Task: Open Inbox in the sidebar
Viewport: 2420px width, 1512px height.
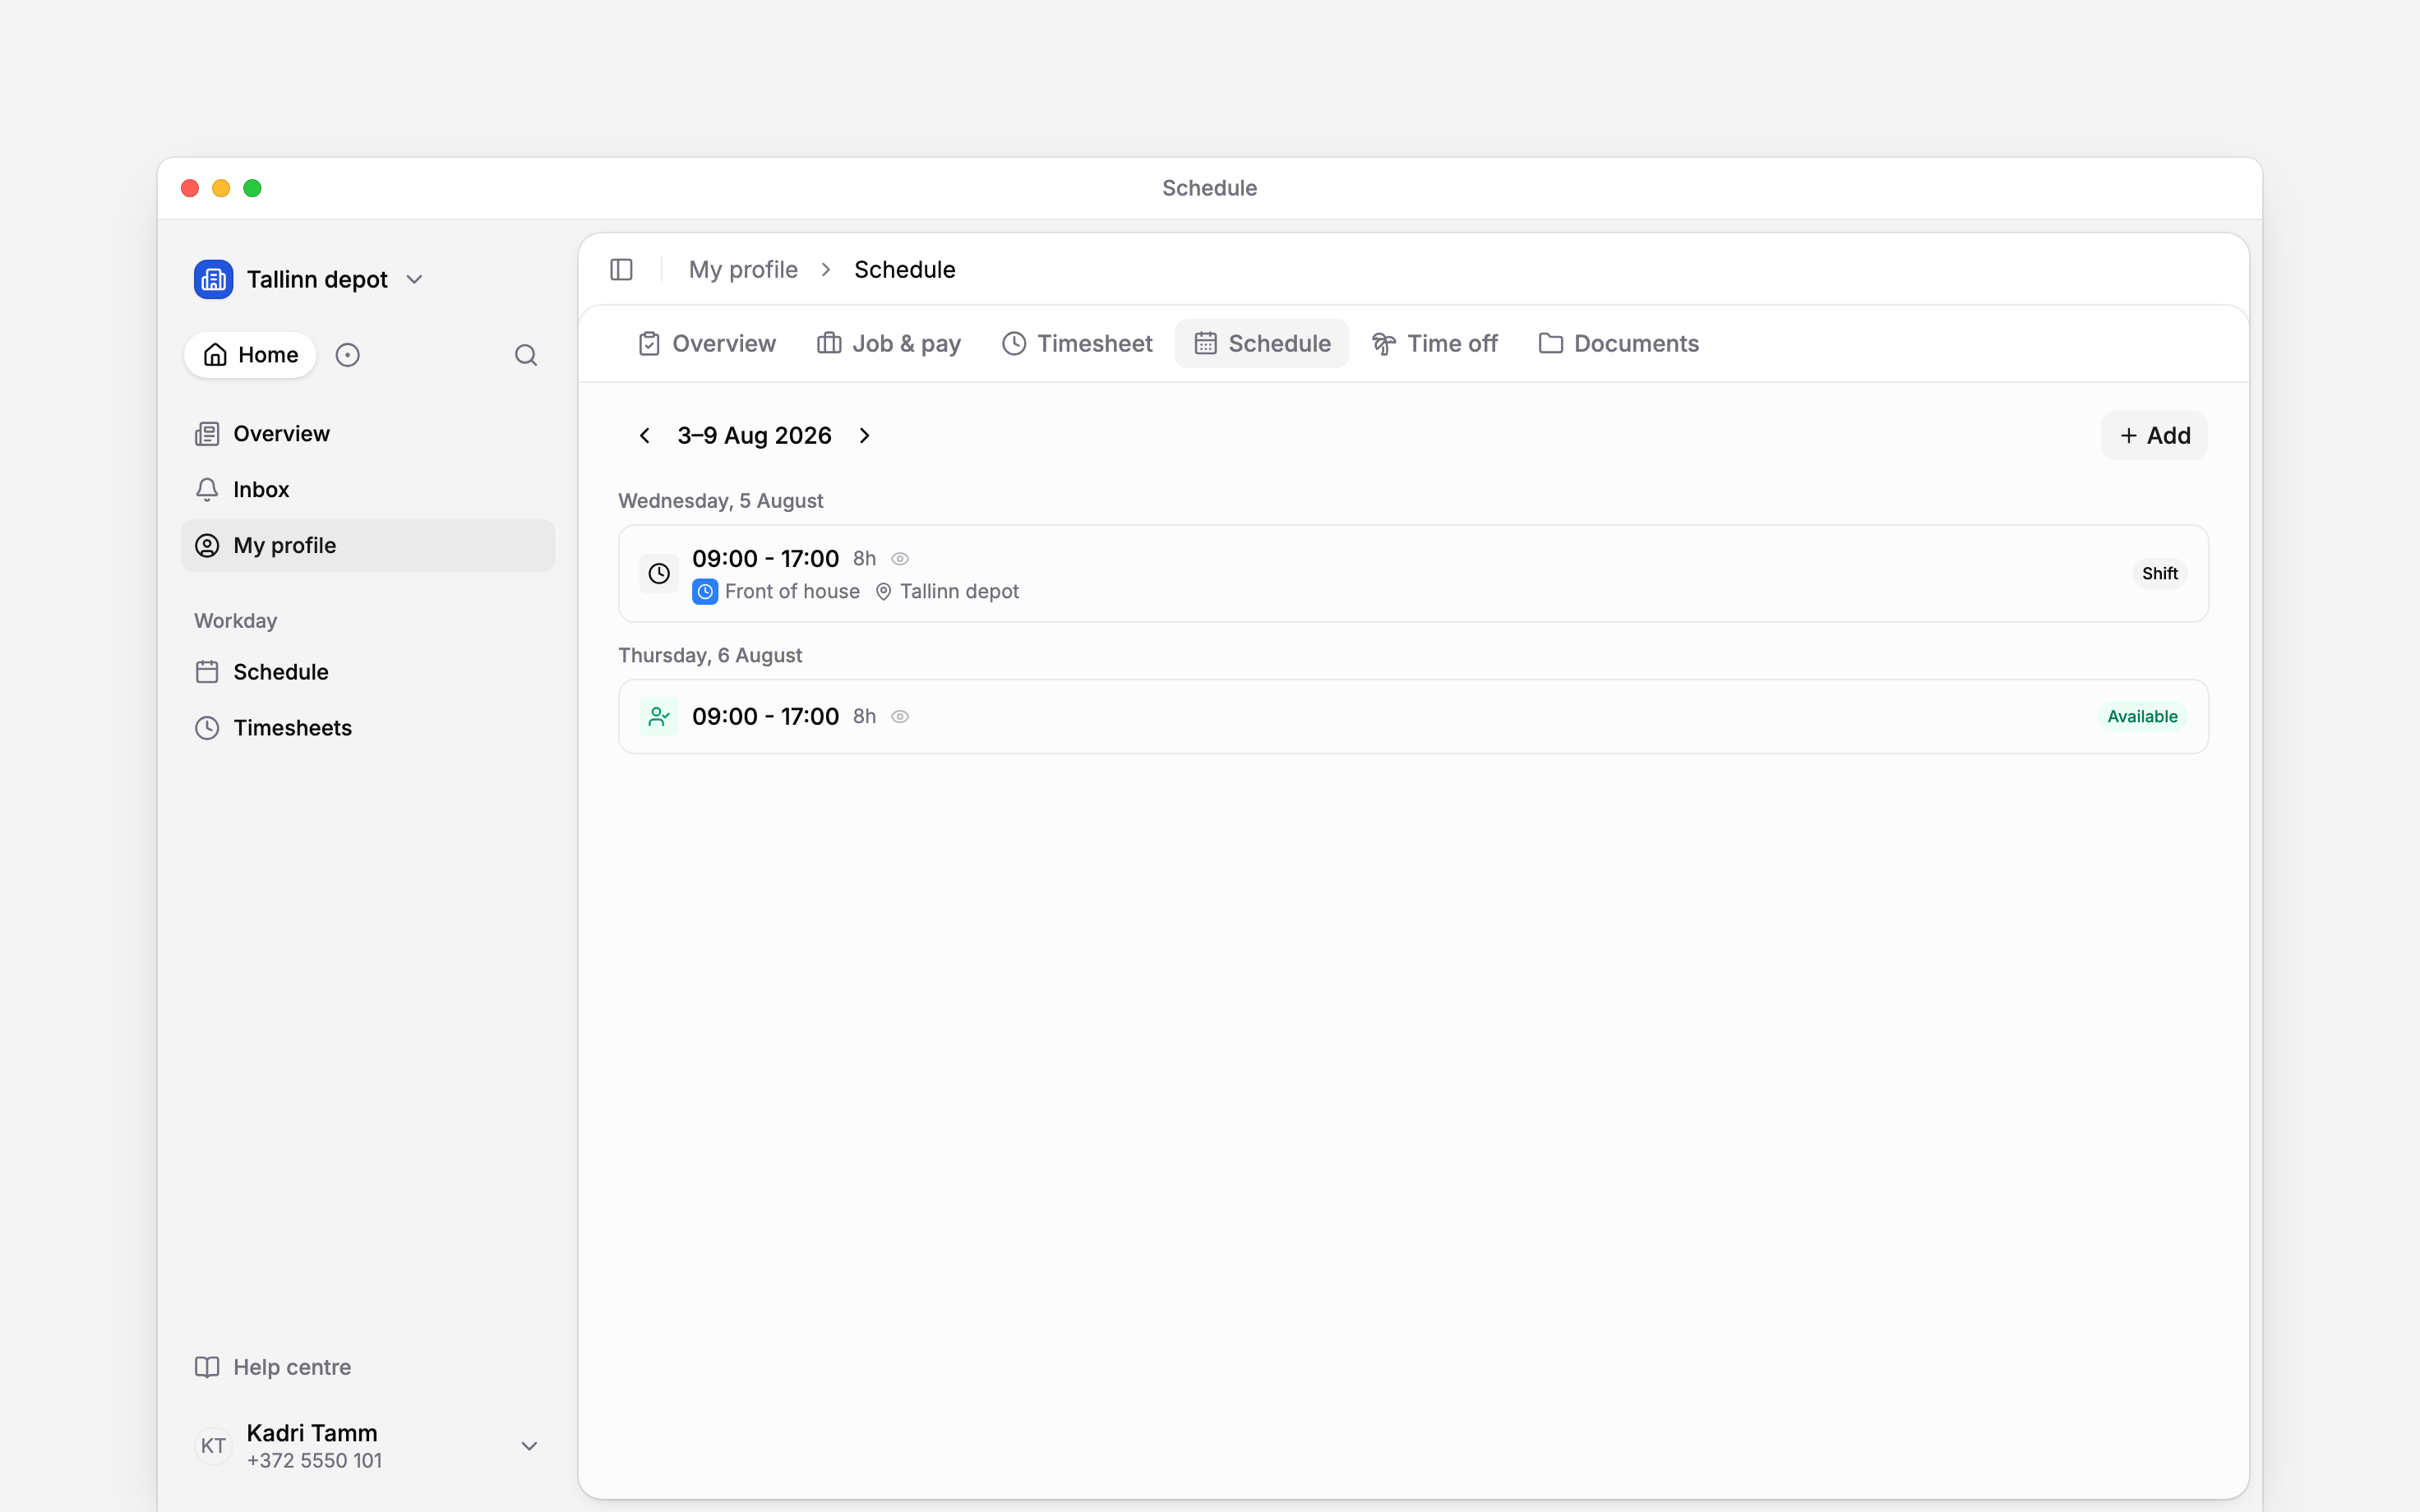Action: [x=368, y=489]
